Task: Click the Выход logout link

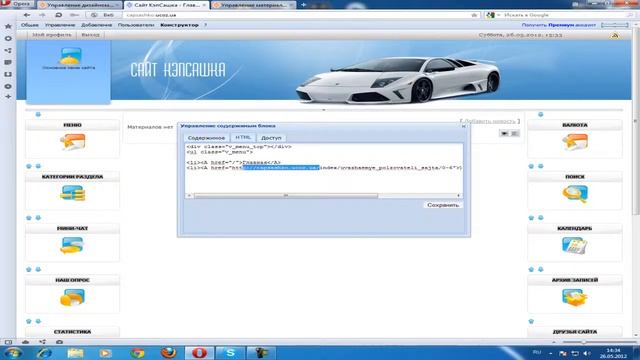Action: click(90, 35)
